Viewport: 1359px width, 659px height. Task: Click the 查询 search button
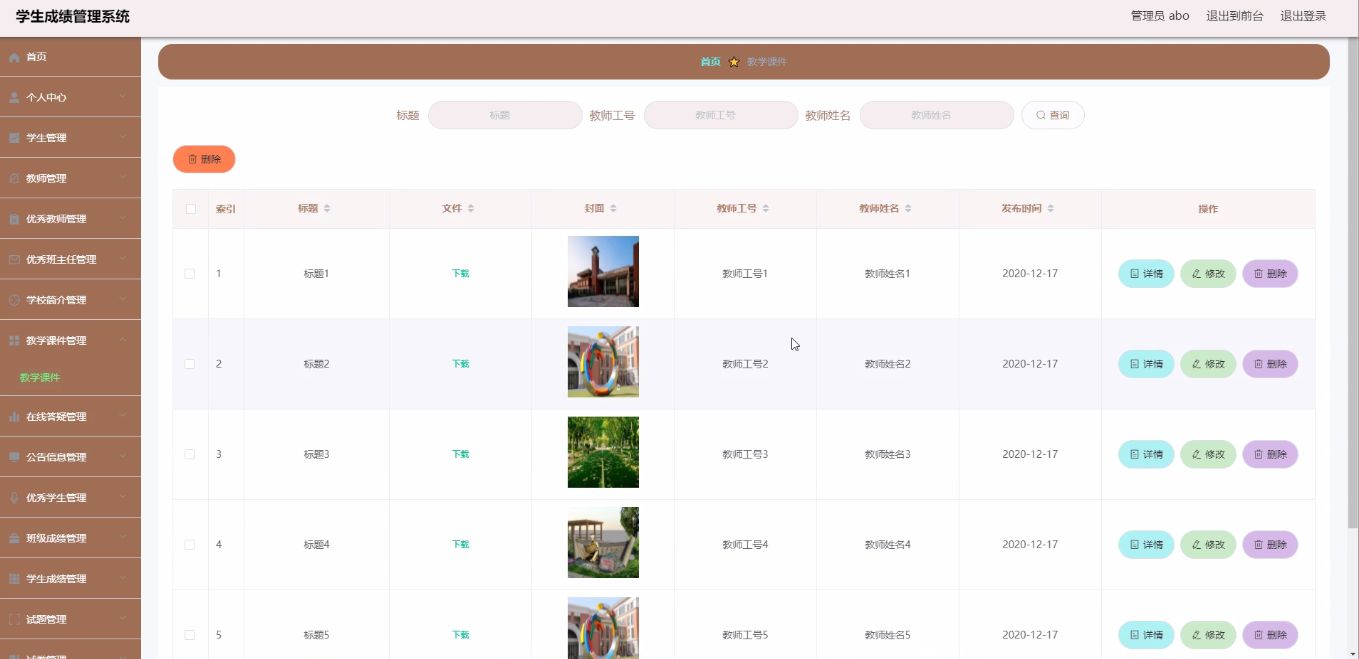coord(1052,116)
